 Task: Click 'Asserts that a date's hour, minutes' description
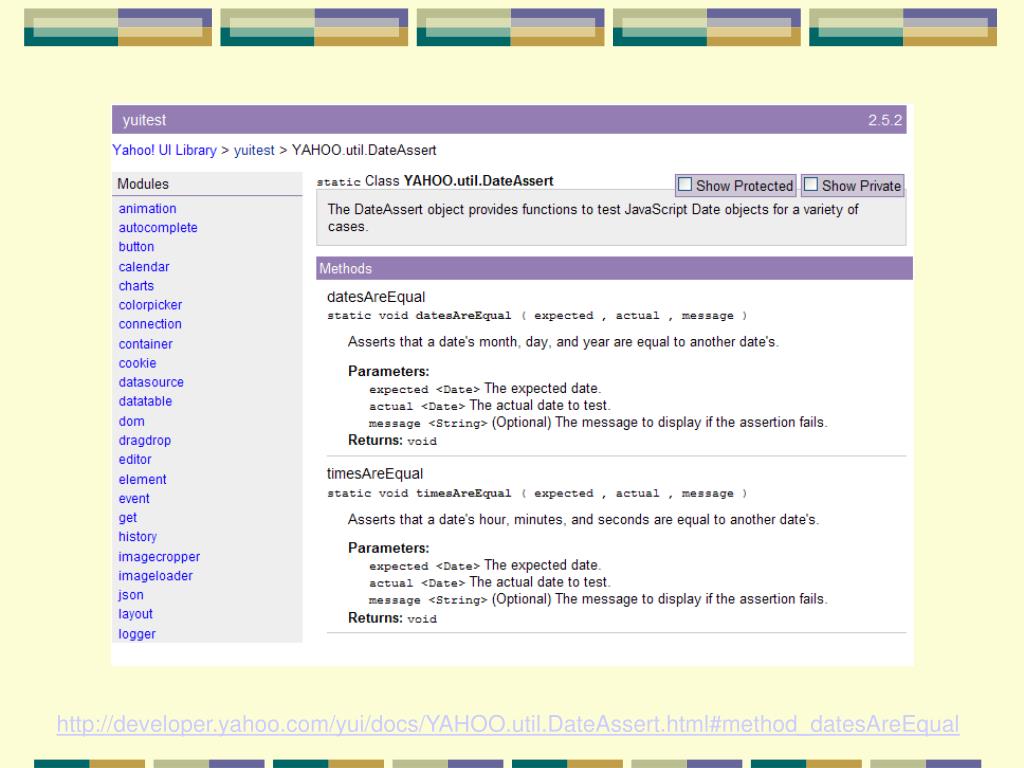coord(583,519)
